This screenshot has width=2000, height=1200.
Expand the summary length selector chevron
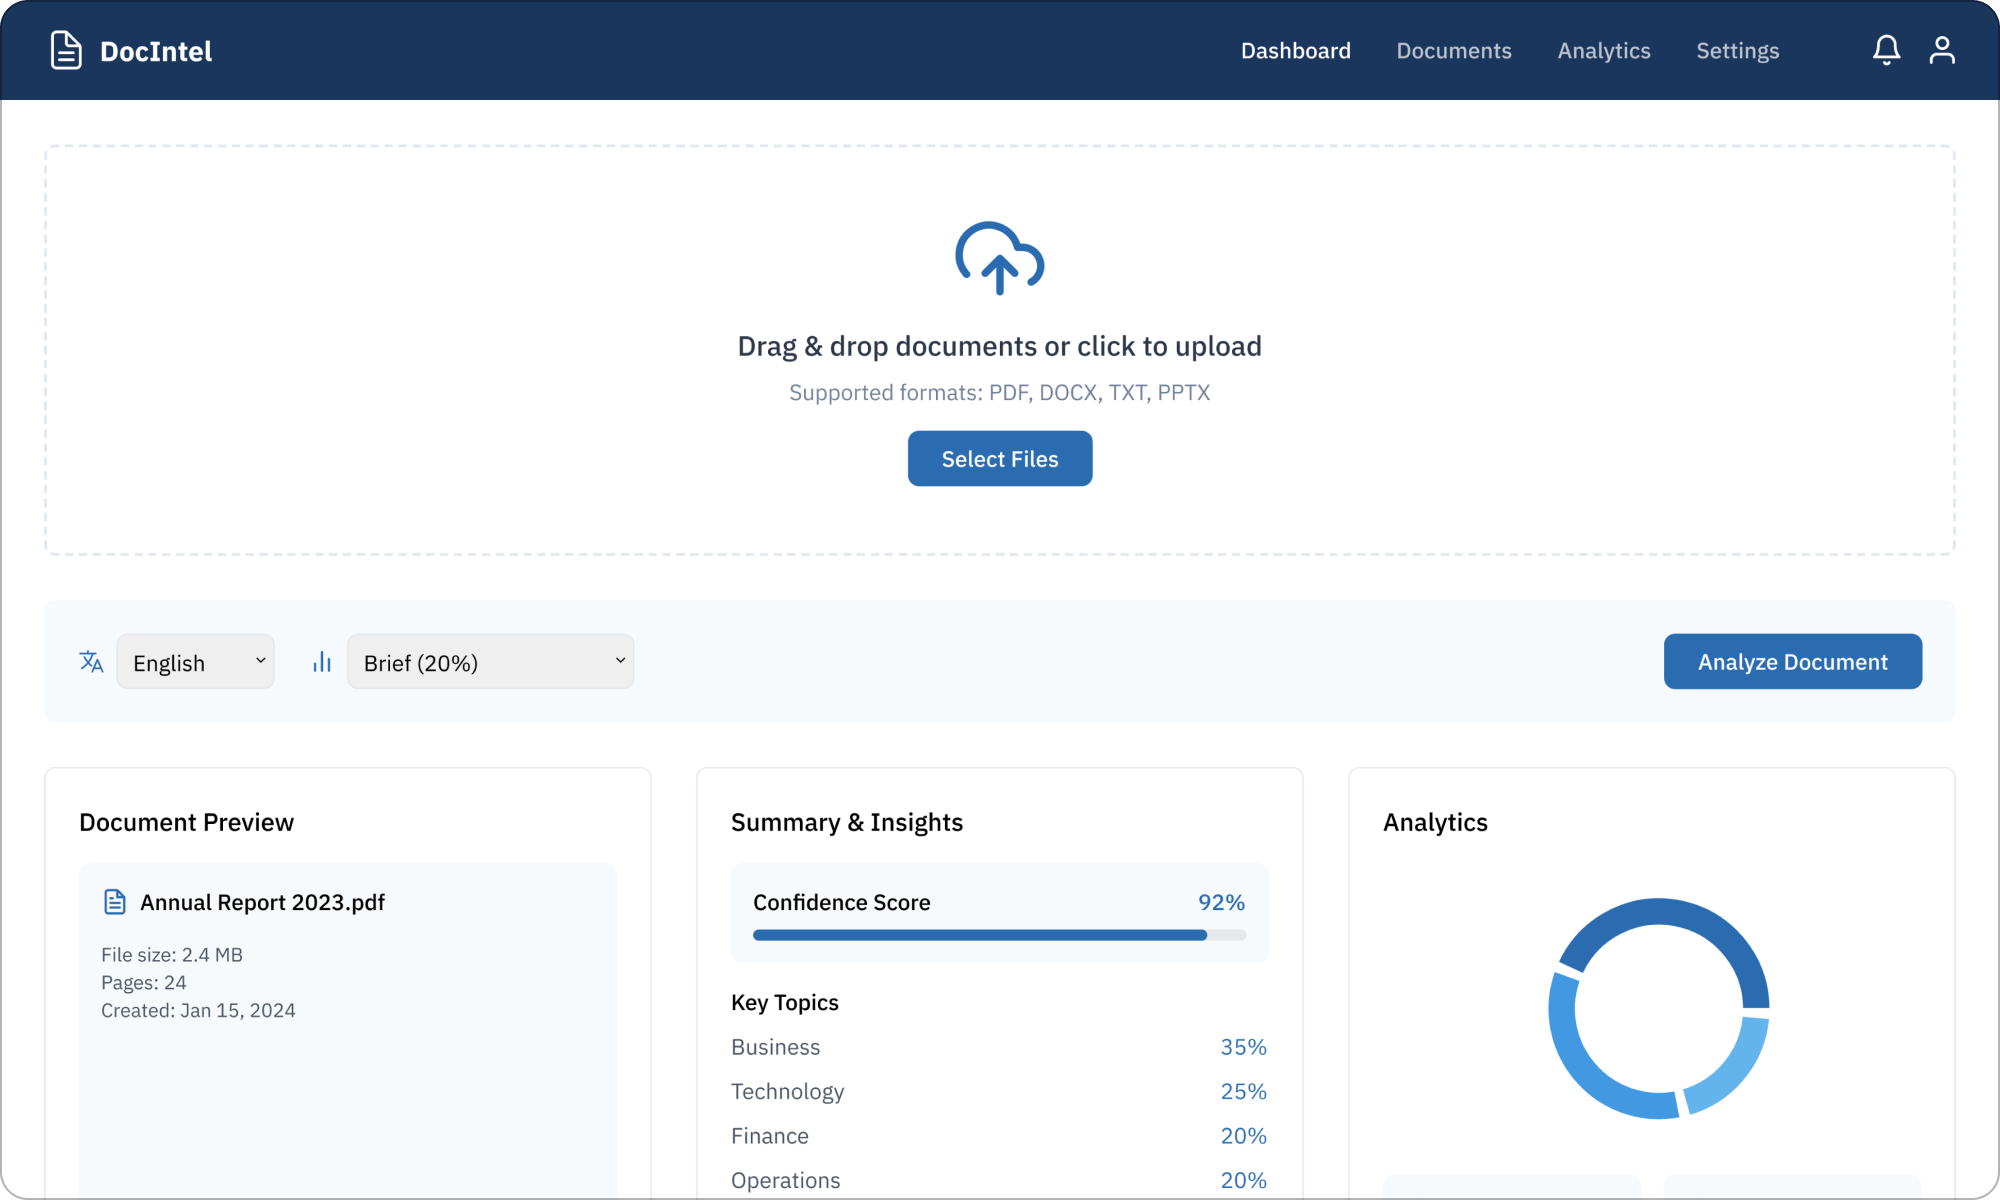point(618,661)
